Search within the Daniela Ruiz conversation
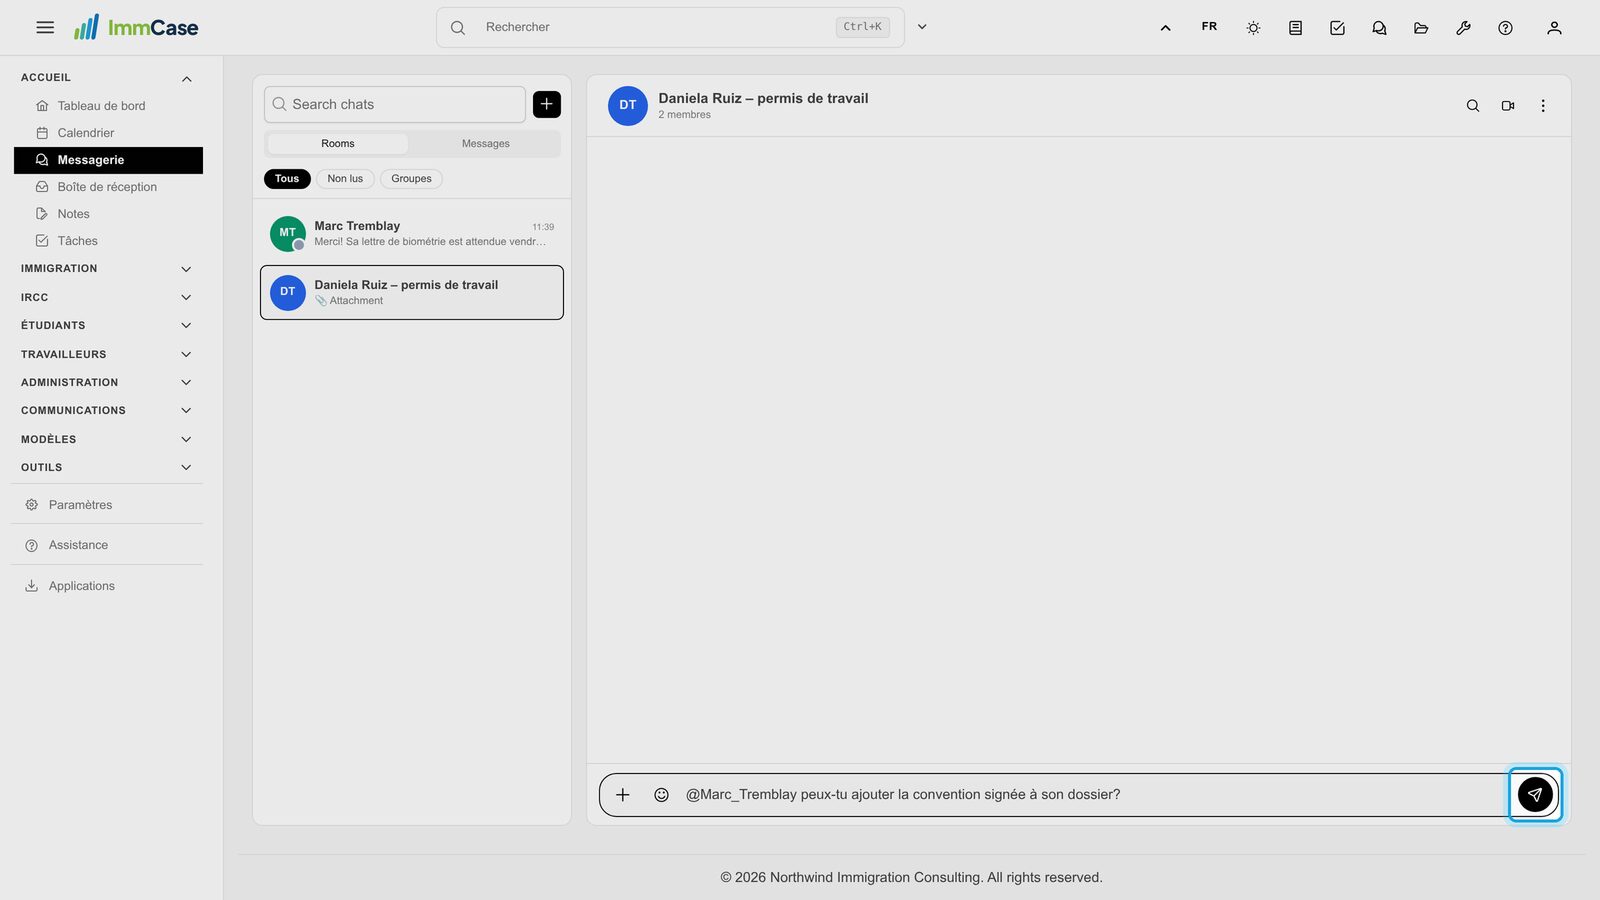This screenshot has width=1600, height=900. click(x=1473, y=106)
